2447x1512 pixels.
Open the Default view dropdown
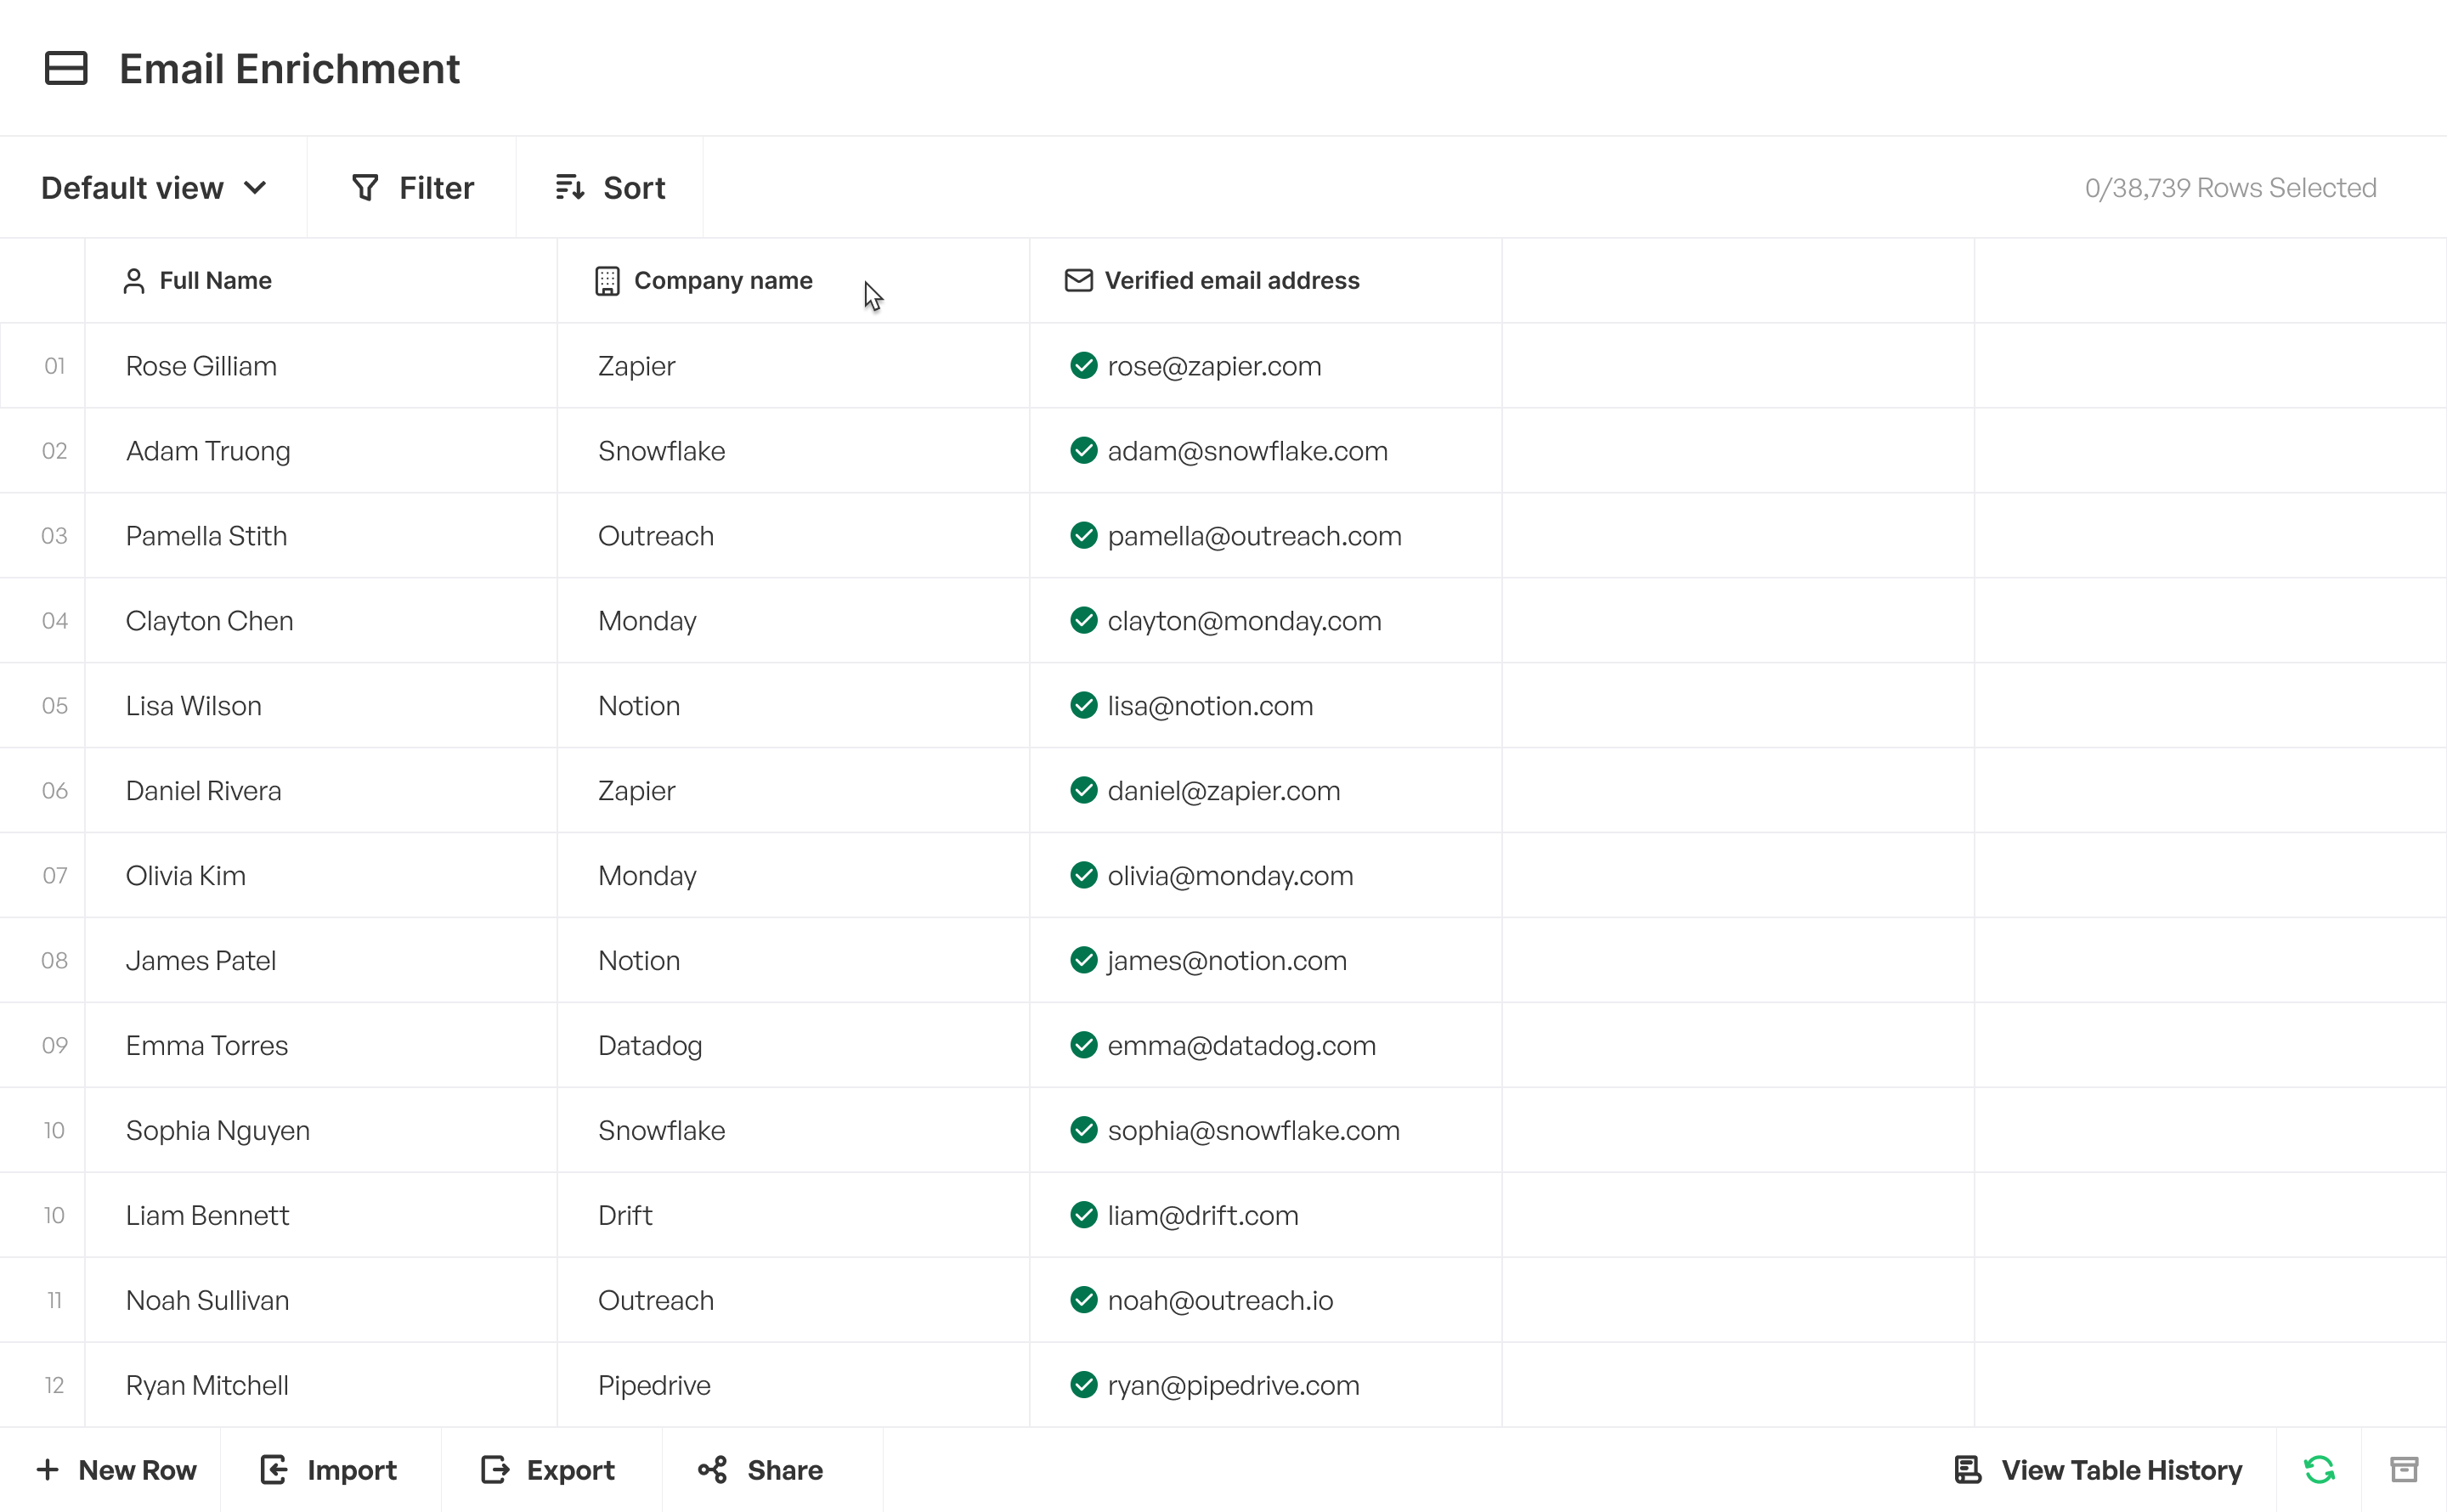click(x=152, y=187)
